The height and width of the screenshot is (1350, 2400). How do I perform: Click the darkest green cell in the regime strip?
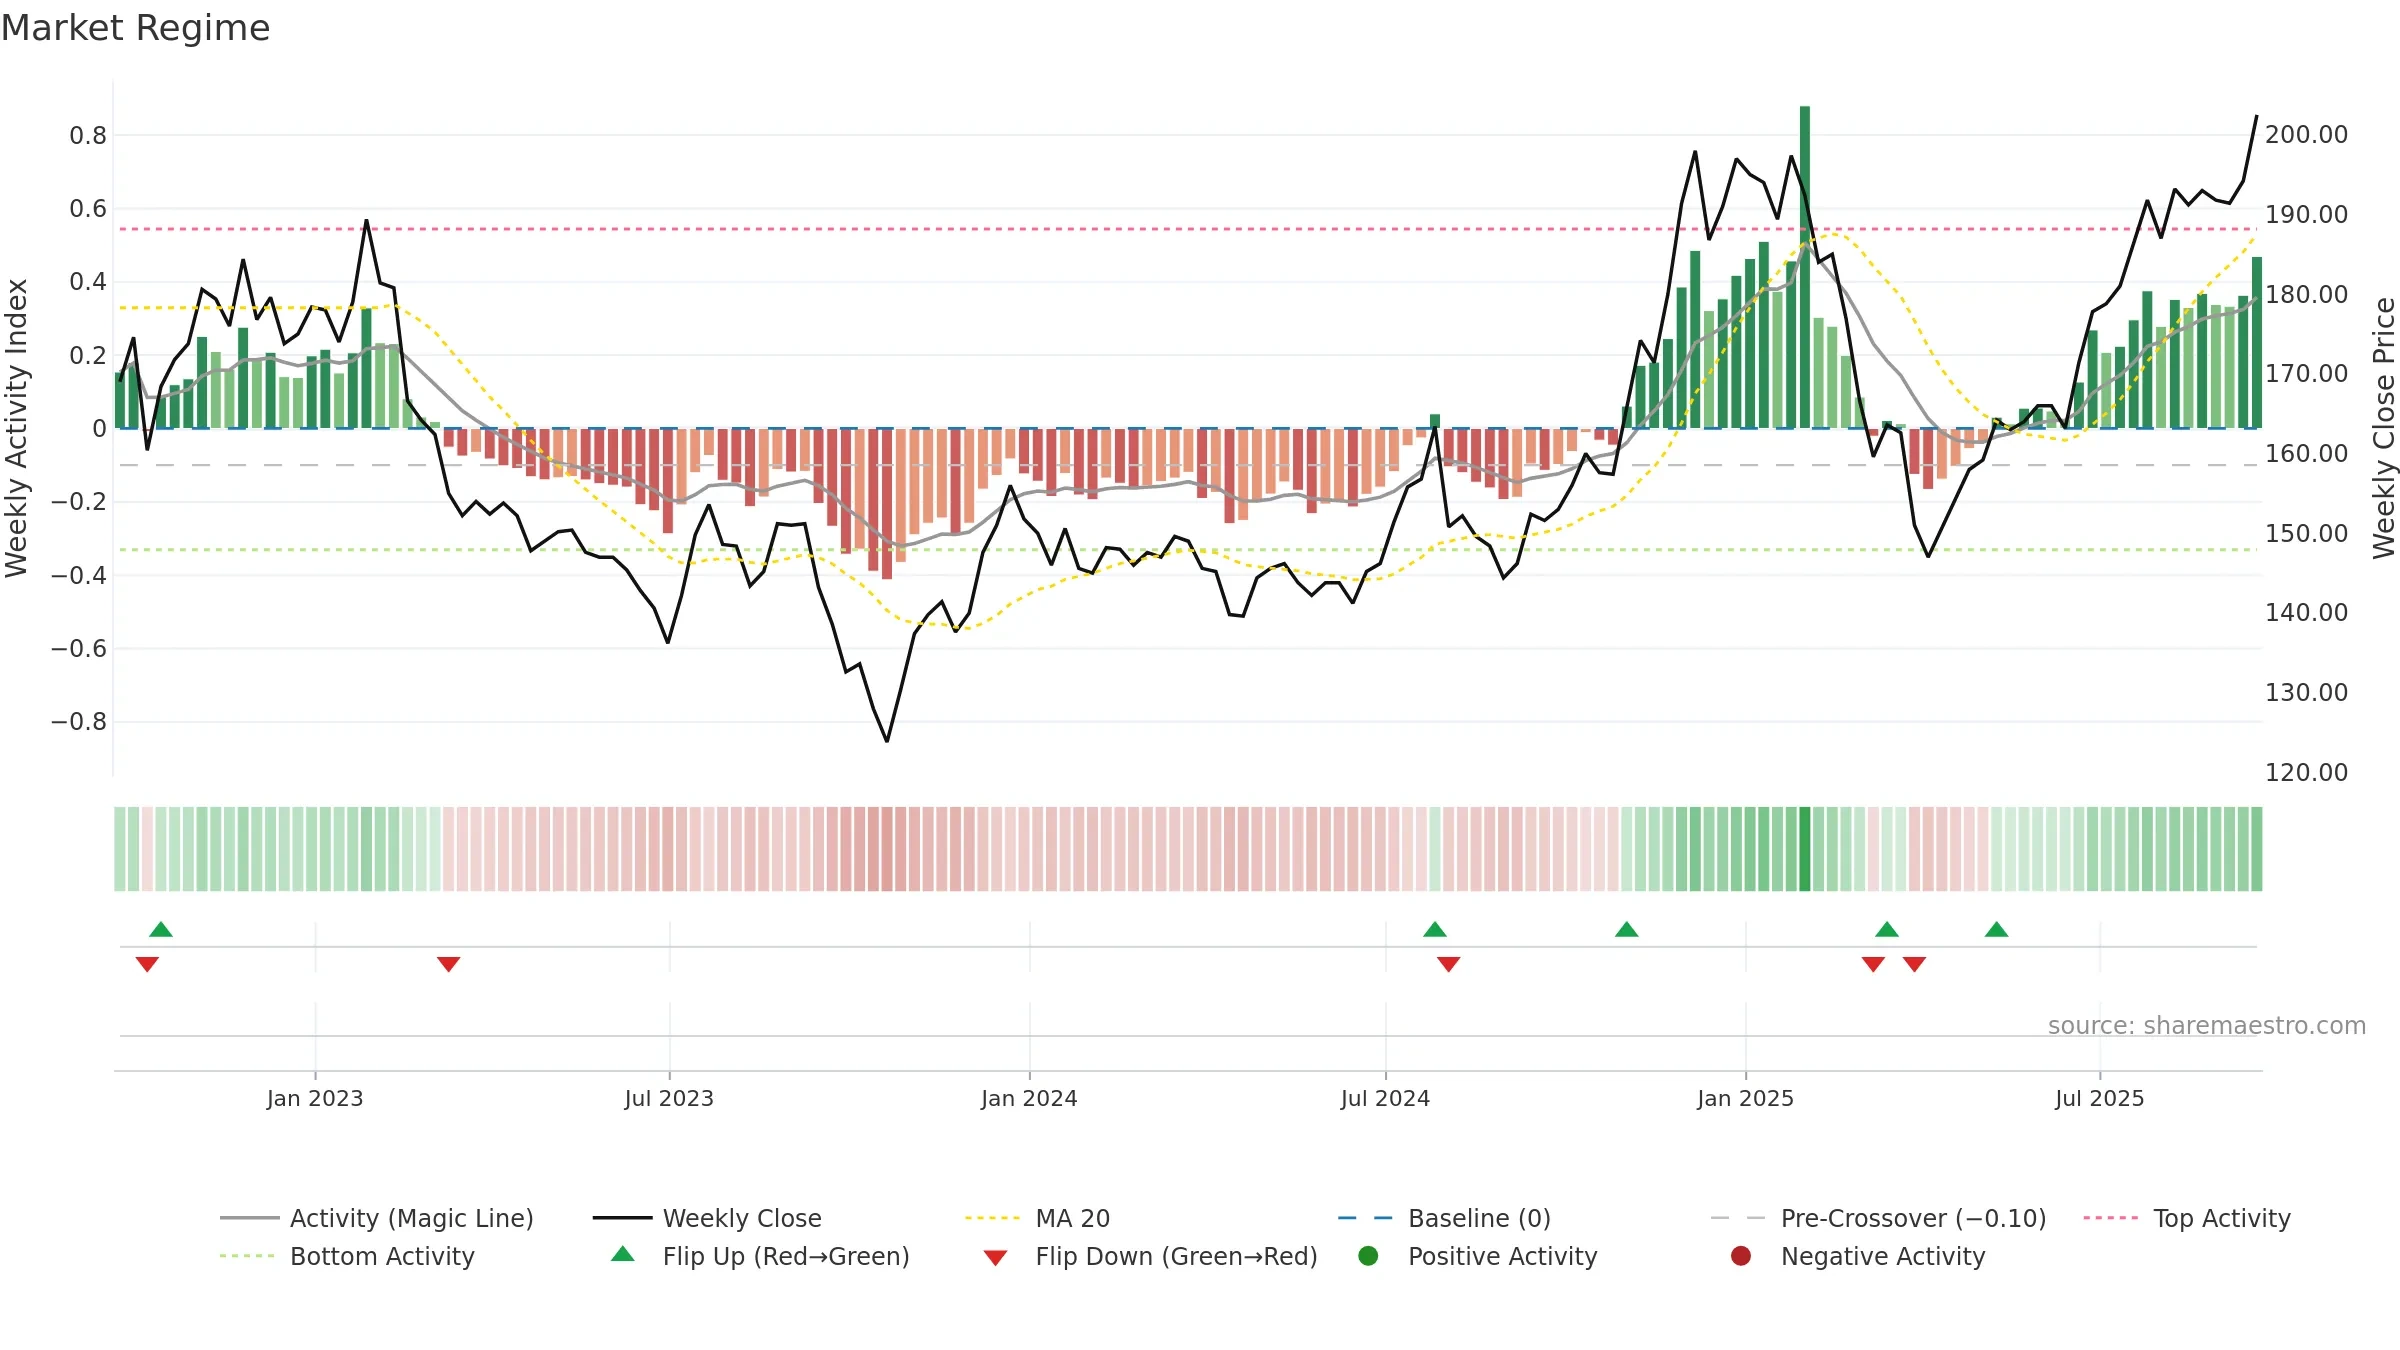tap(1805, 849)
